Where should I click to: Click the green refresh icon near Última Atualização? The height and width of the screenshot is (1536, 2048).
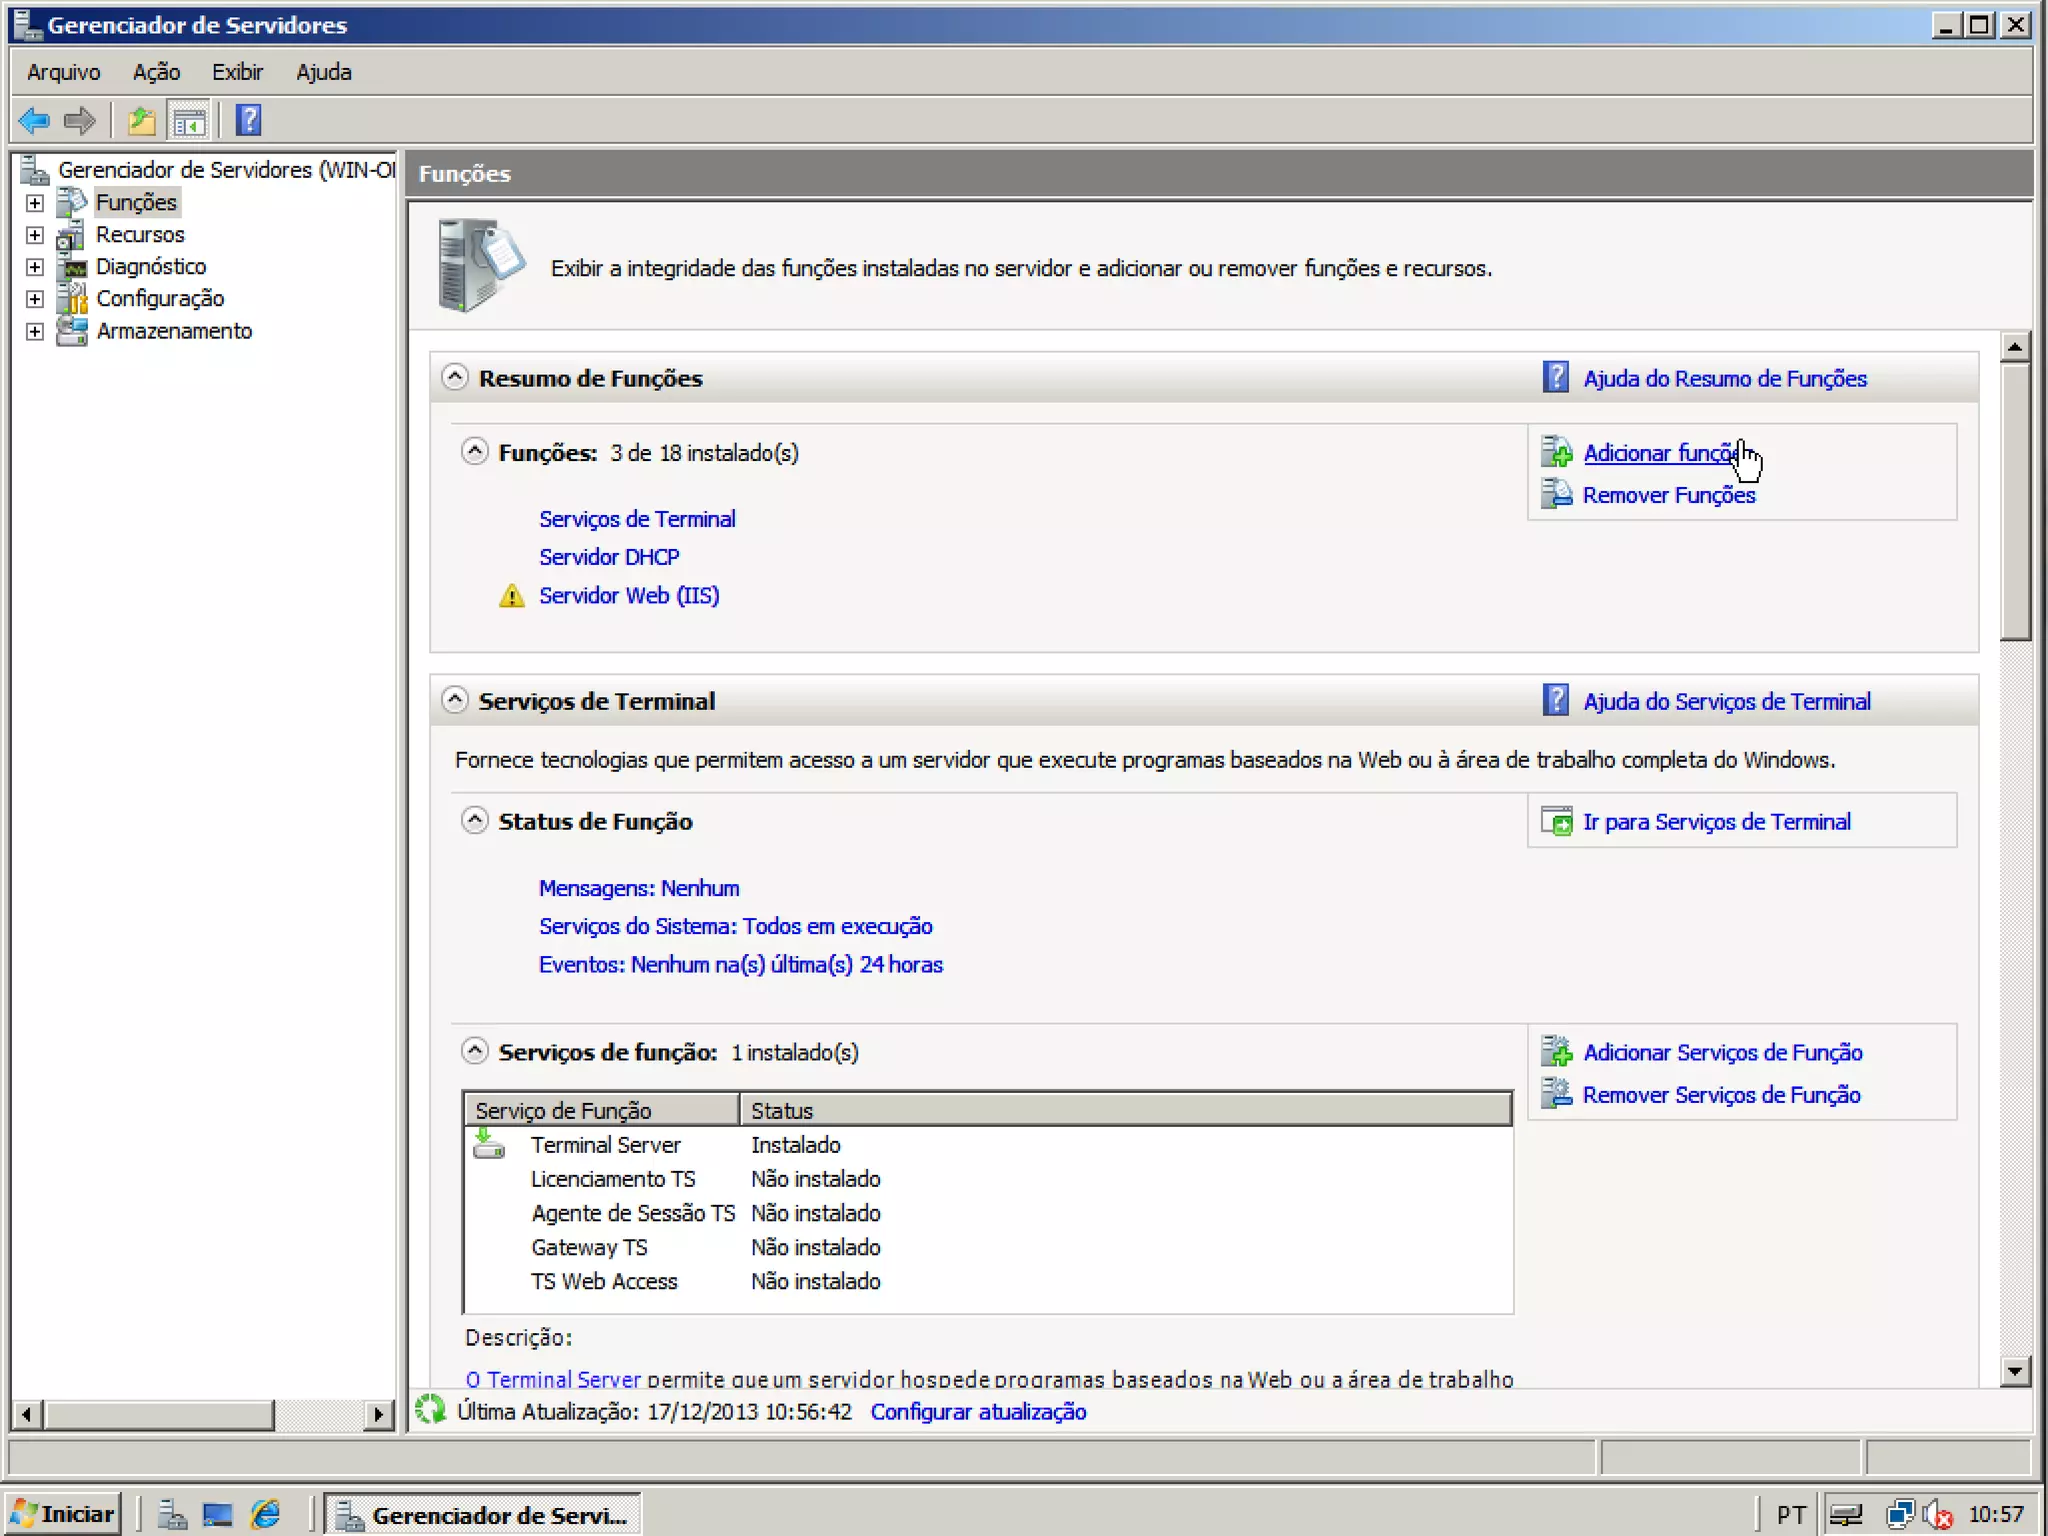pos(430,1410)
